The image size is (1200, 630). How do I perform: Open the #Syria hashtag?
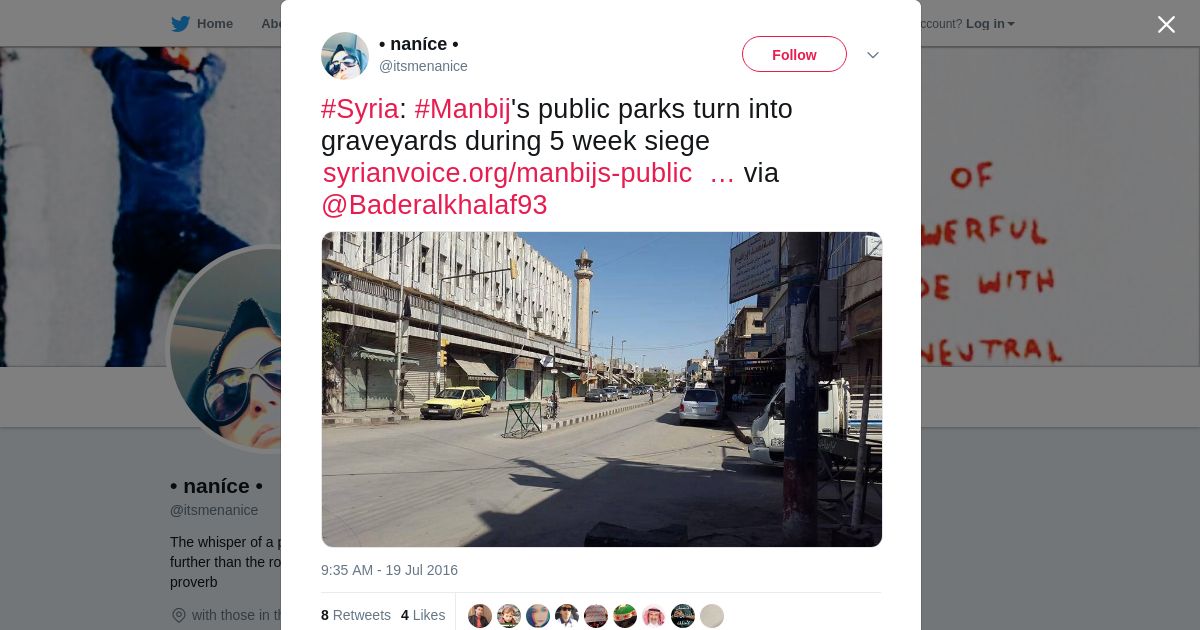coord(360,109)
